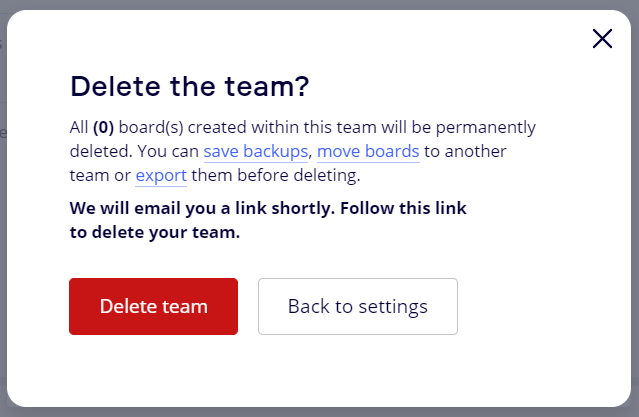The width and height of the screenshot is (639, 417).
Task: Click the red Delete team button
Action: (x=153, y=306)
